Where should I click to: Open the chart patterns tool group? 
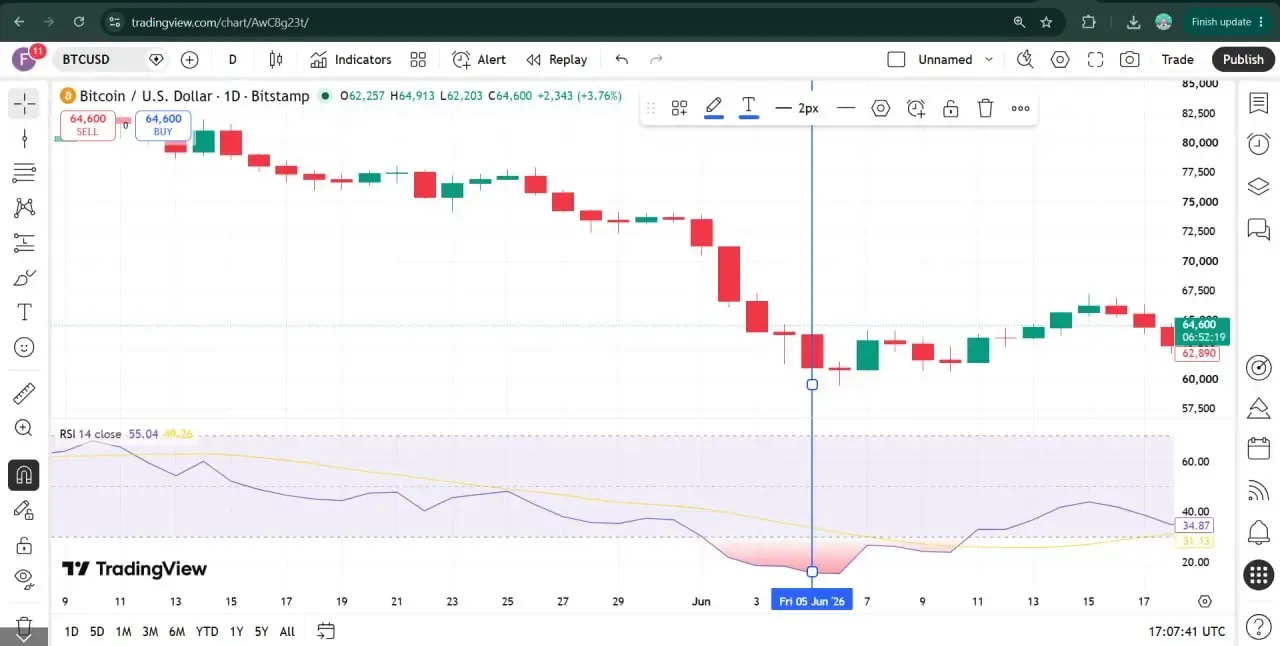[x=24, y=208]
